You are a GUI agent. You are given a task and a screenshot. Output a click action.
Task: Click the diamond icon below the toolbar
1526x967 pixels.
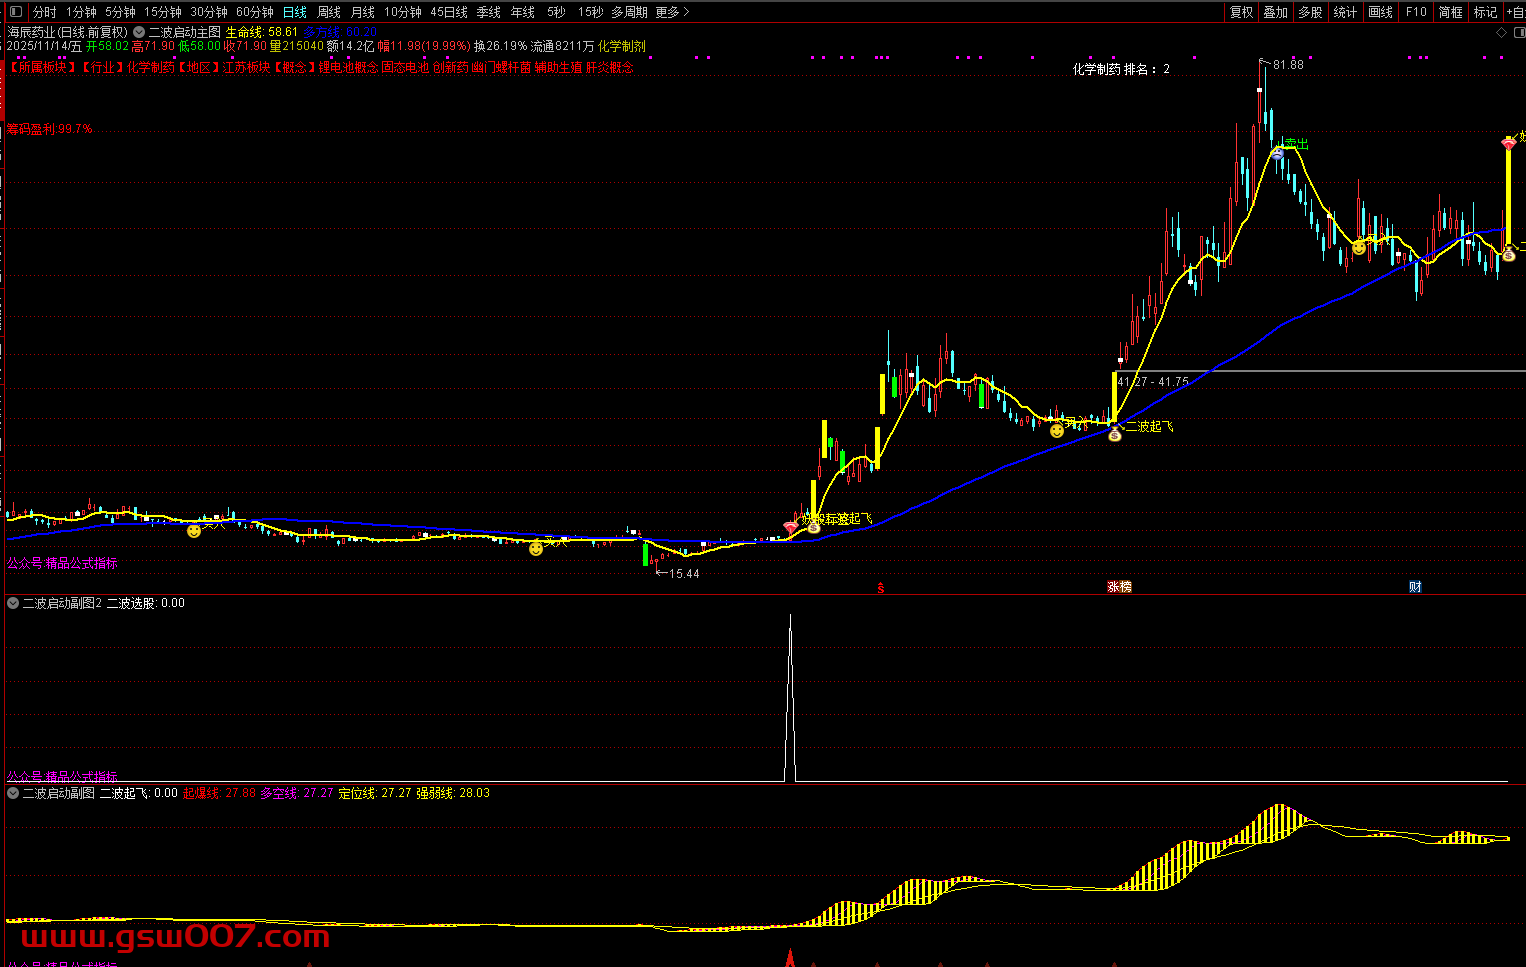1501,32
